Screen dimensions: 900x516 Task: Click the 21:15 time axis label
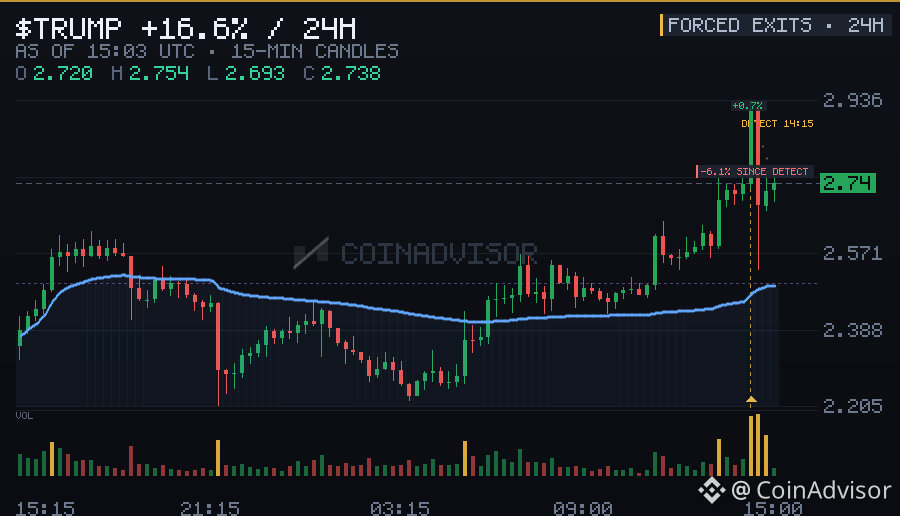click(210, 509)
